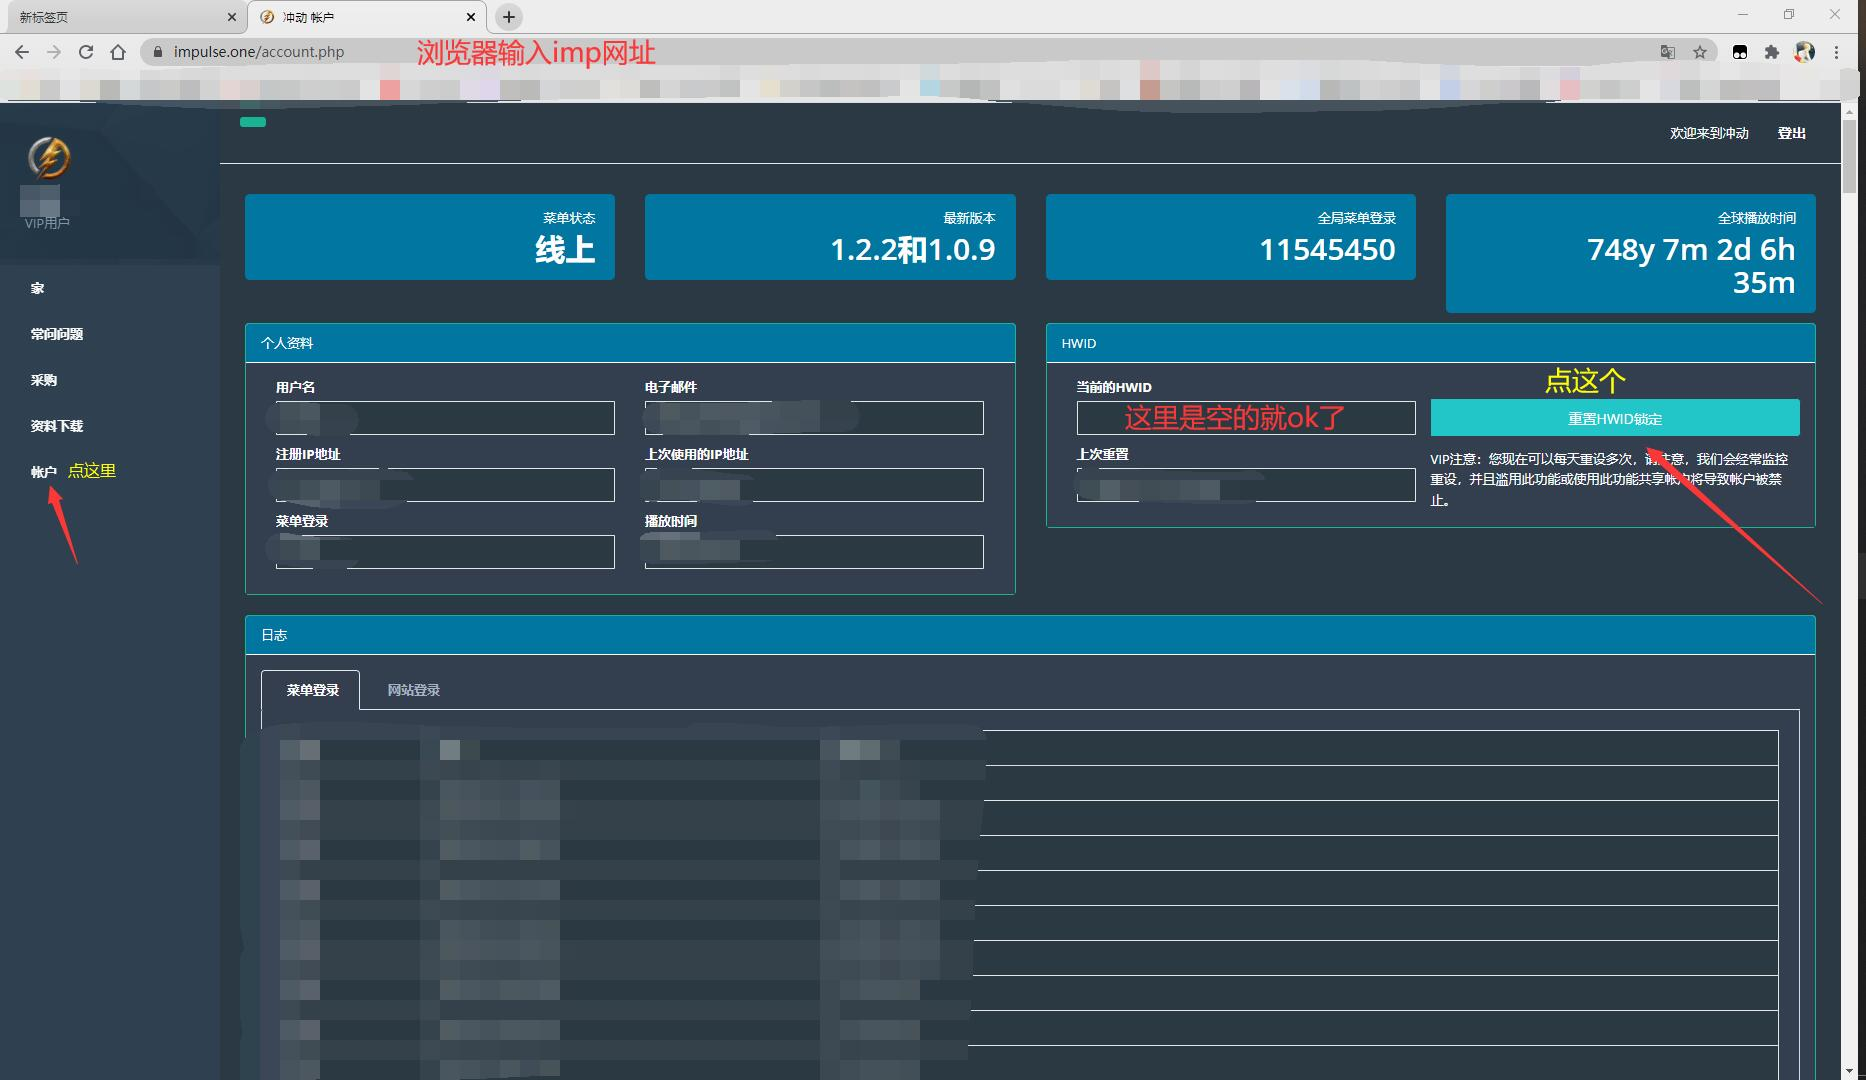This screenshot has width=1866, height=1080.
Task: Click the 重置HWID锁定 button
Action: click(1615, 418)
